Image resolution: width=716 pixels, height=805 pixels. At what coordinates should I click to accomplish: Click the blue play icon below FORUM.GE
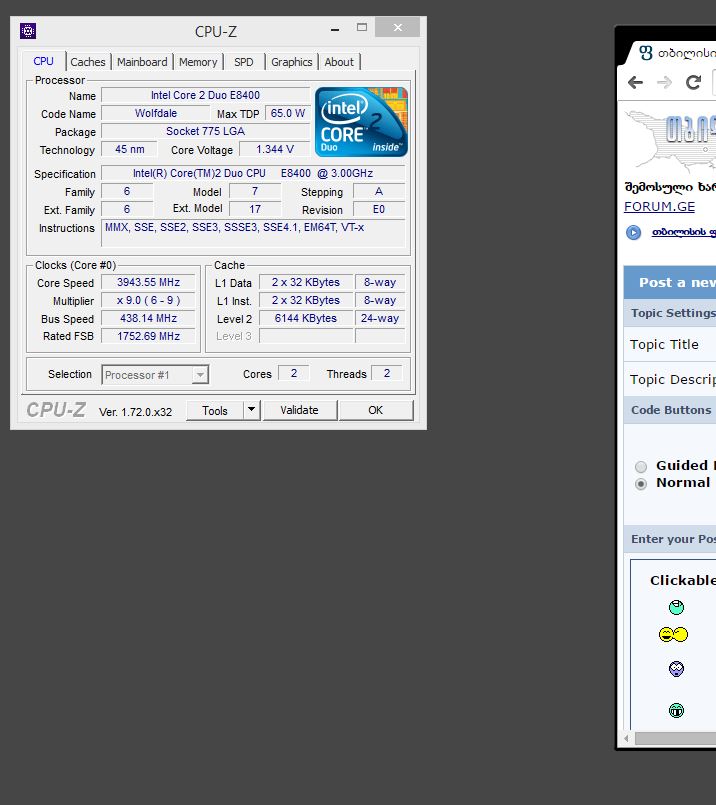tap(633, 233)
